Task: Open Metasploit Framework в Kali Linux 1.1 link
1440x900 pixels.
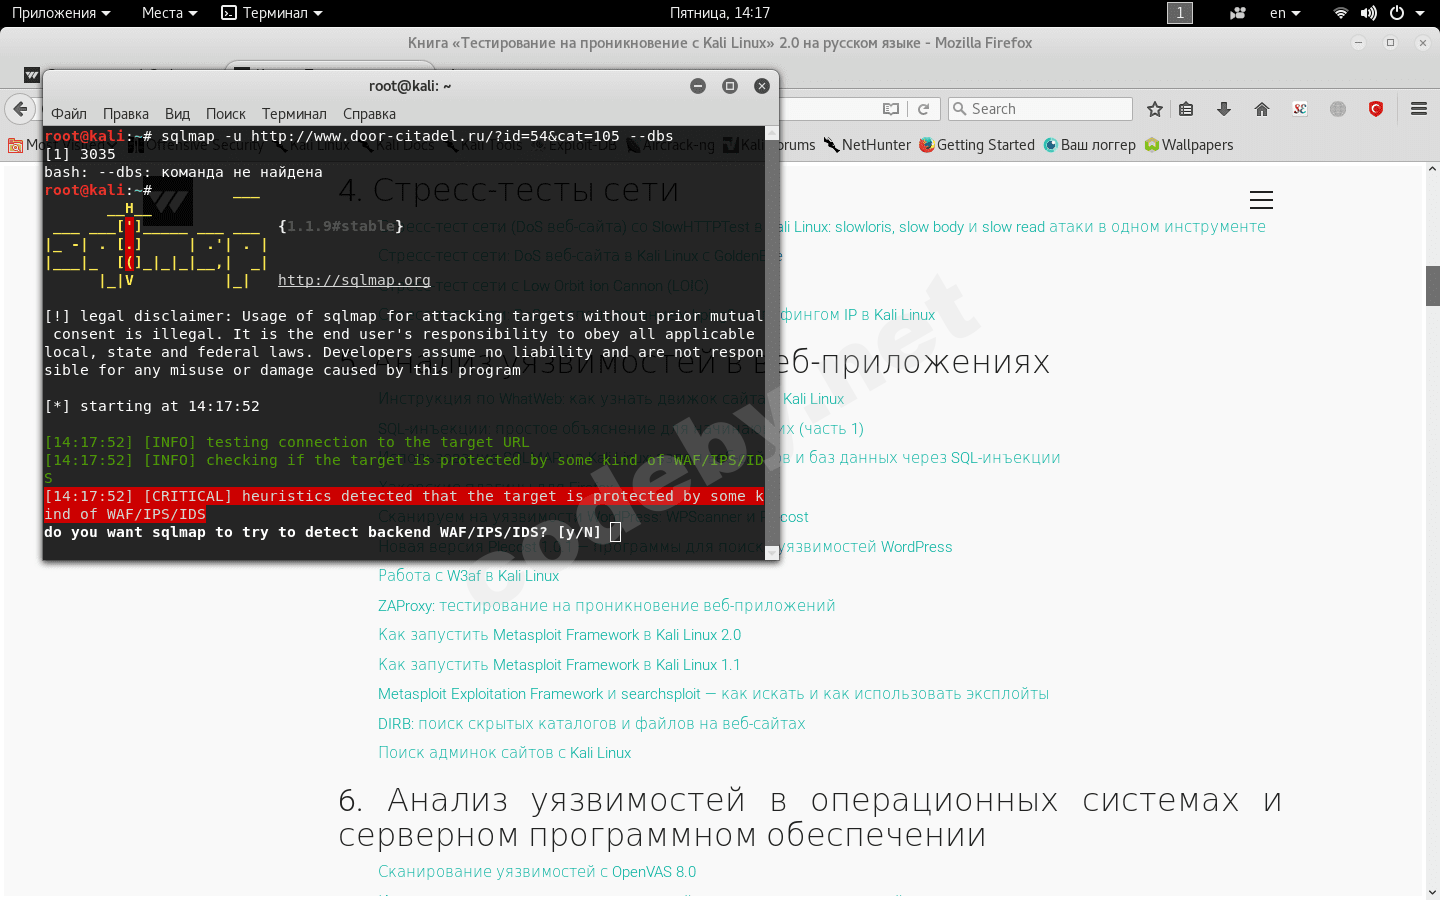Action: point(559,665)
